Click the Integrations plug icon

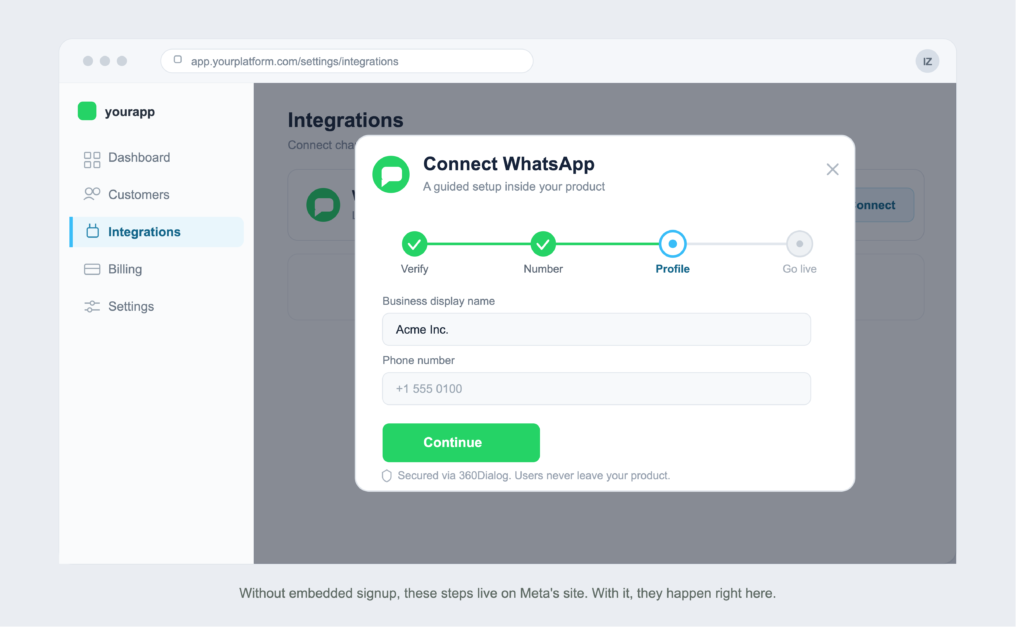(x=93, y=233)
